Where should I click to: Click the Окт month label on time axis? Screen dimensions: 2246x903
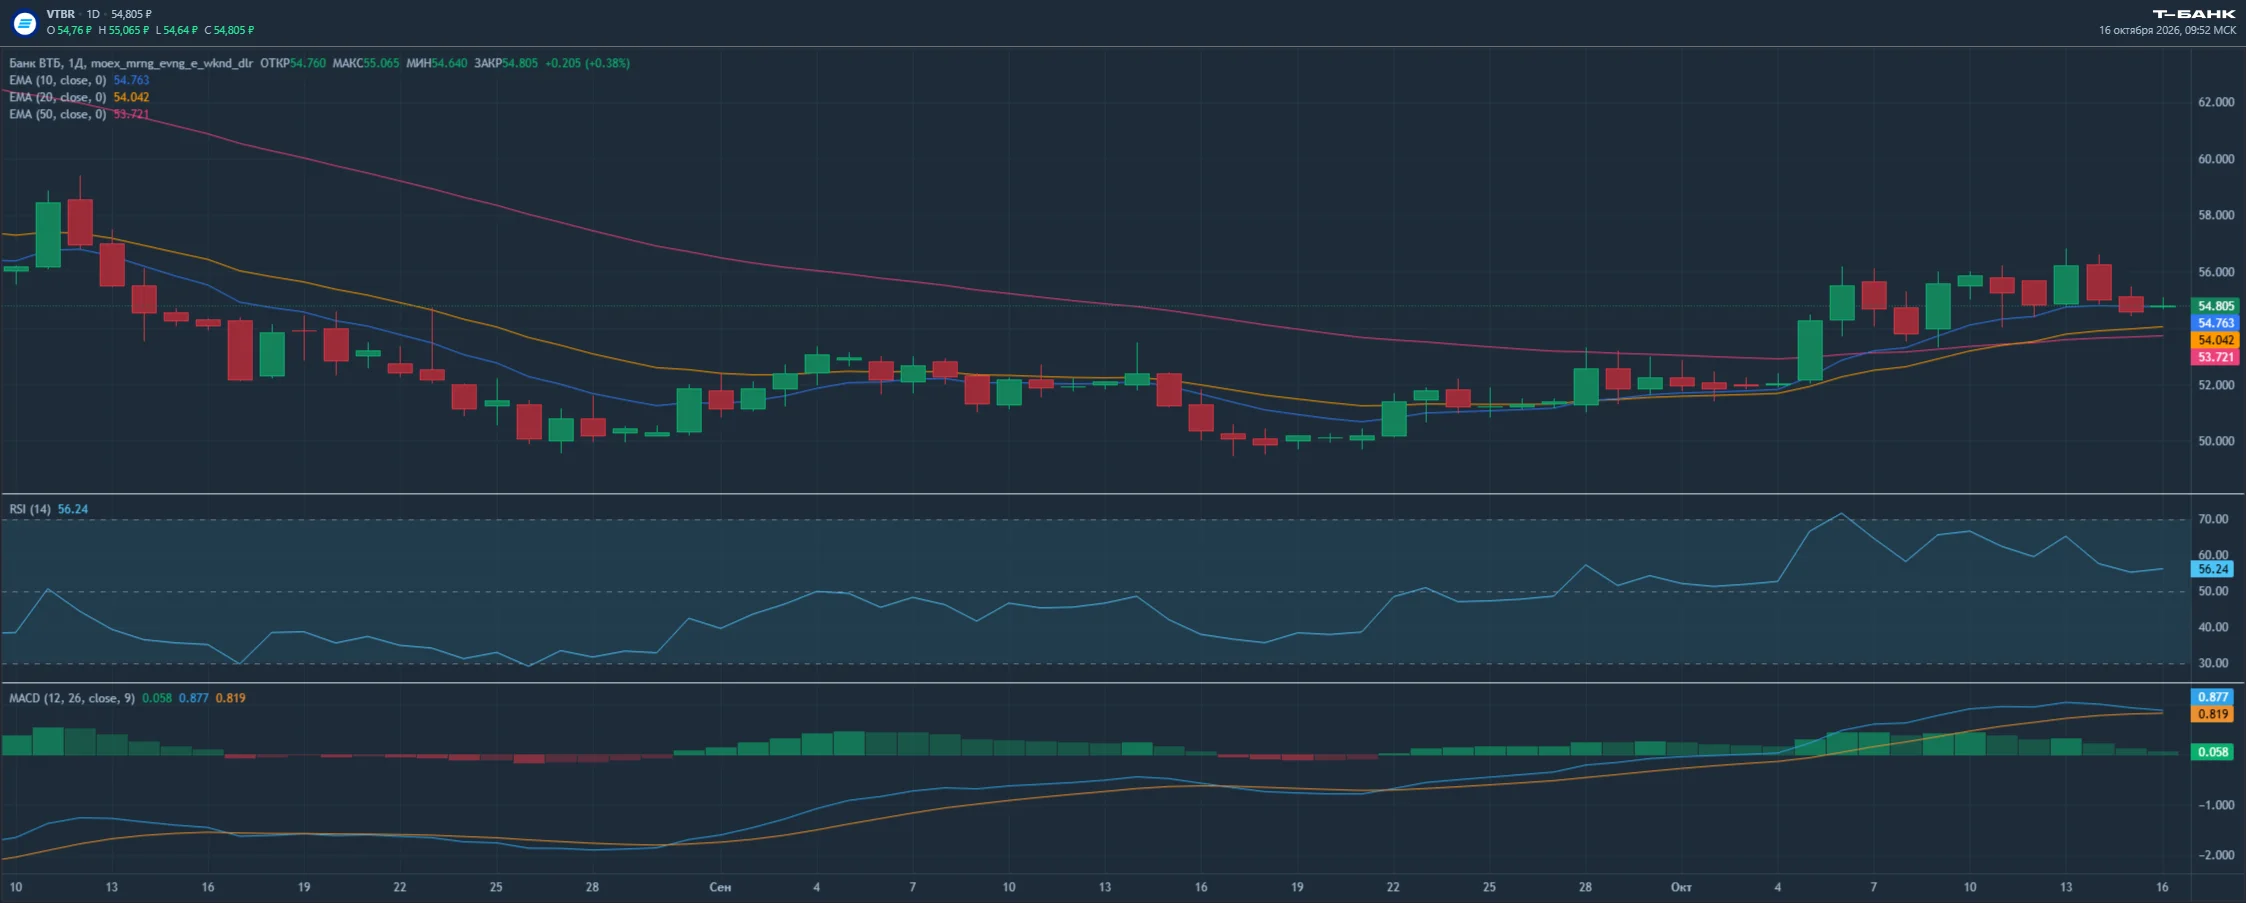pos(1681,887)
